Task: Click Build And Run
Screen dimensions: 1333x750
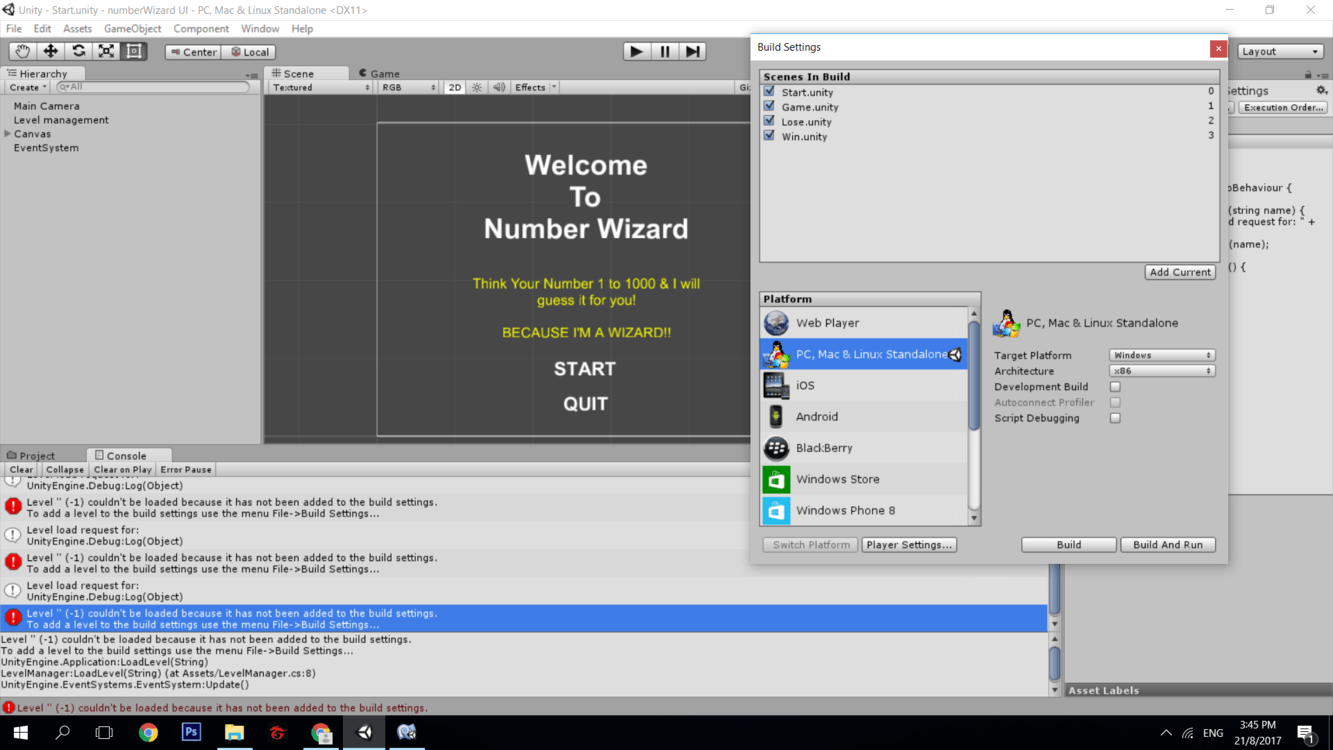Action: tap(1167, 544)
